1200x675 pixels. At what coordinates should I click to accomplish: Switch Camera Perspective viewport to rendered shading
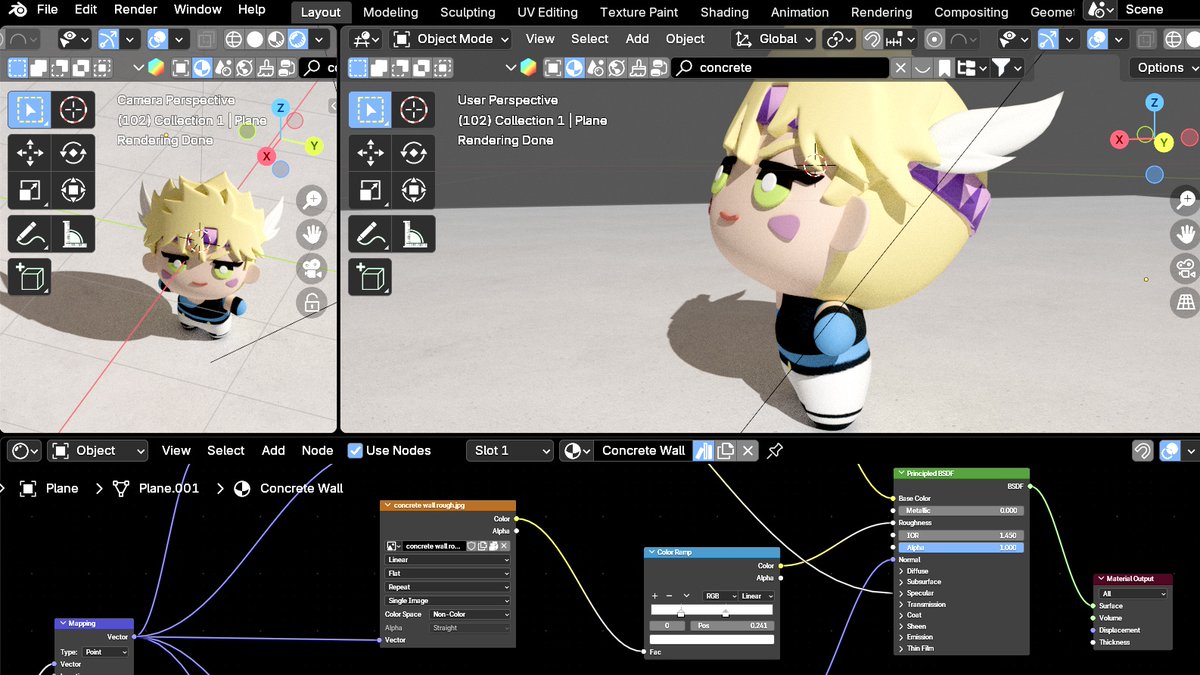[297, 40]
